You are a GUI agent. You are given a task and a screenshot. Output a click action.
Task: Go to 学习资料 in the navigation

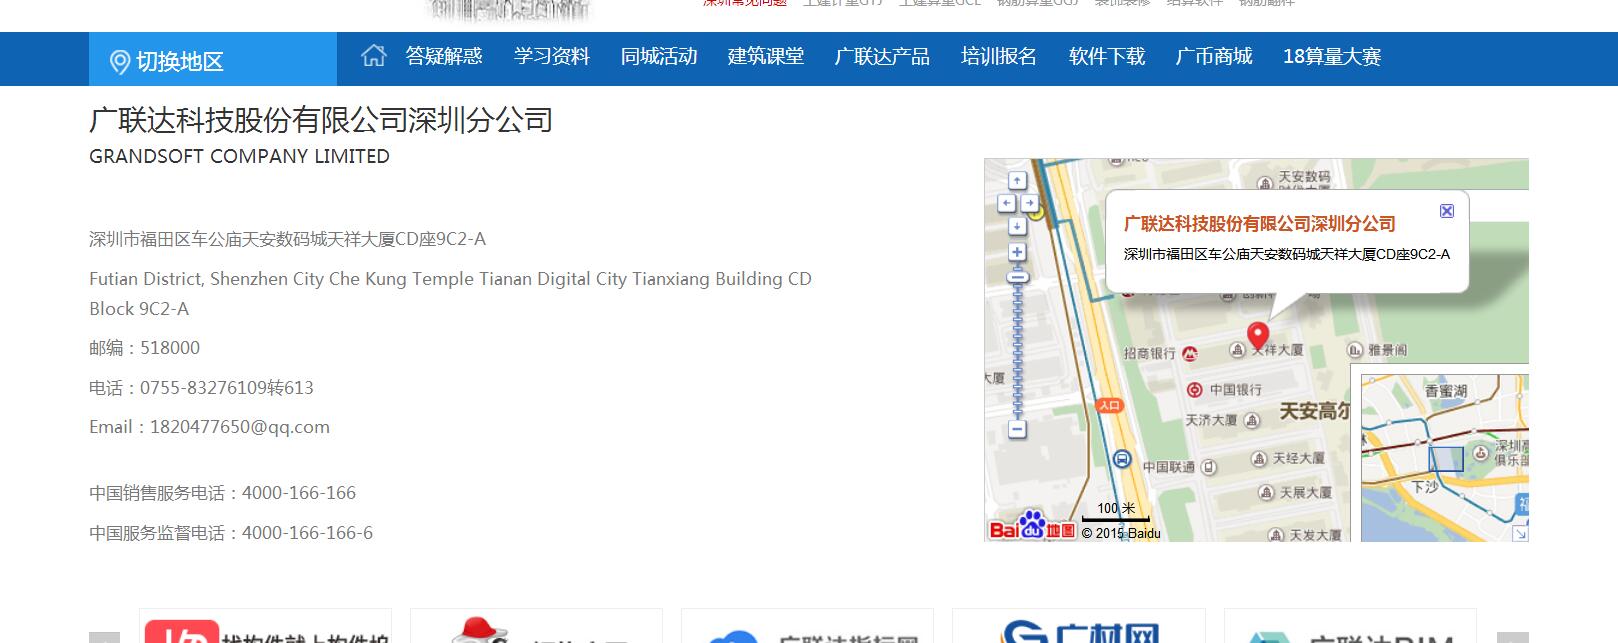[x=552, y=57]
